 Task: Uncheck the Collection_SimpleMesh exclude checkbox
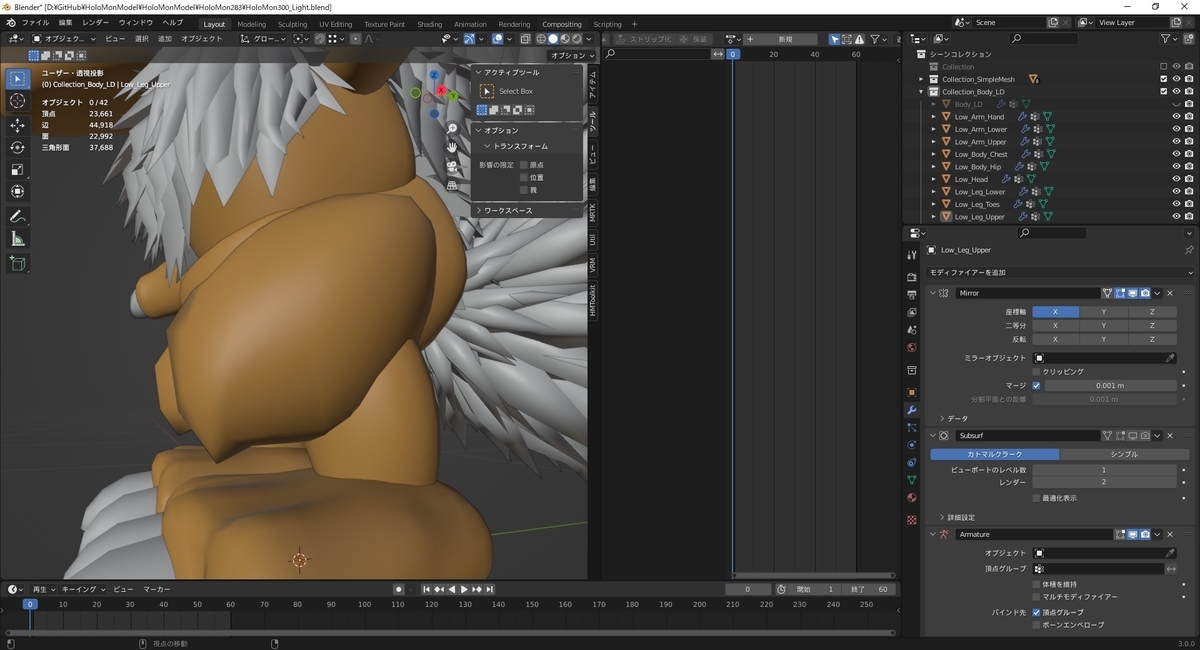click(x=1163, y=79)
